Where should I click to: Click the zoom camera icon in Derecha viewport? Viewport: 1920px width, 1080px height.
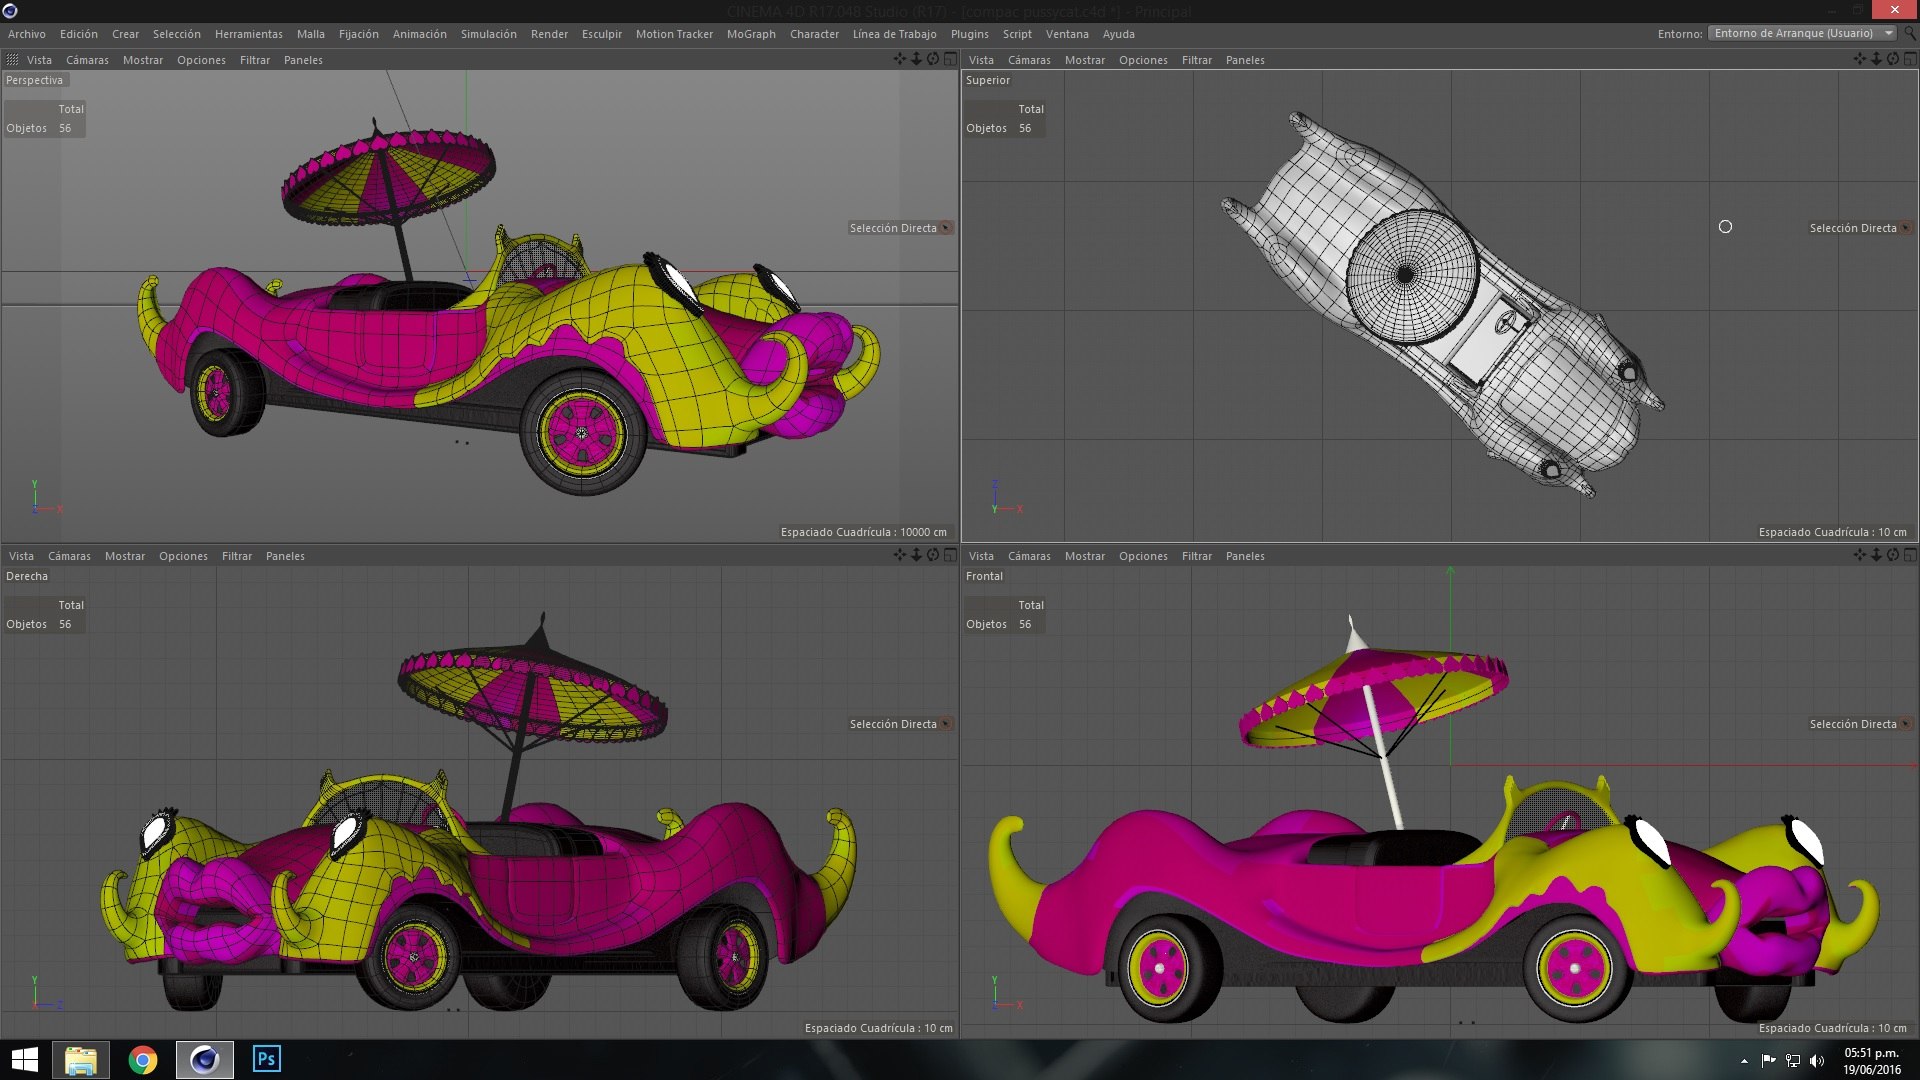pyautogui.click(x=916, y=555)
